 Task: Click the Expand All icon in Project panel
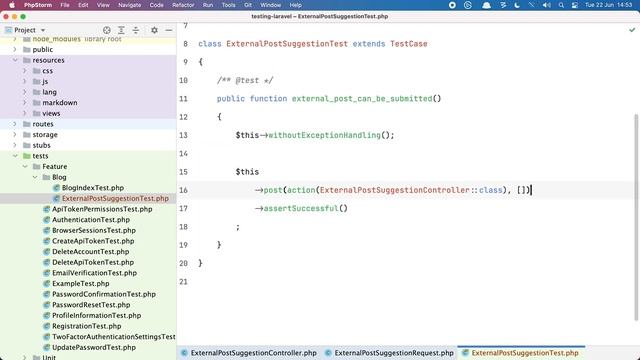(x=121, y=30)
